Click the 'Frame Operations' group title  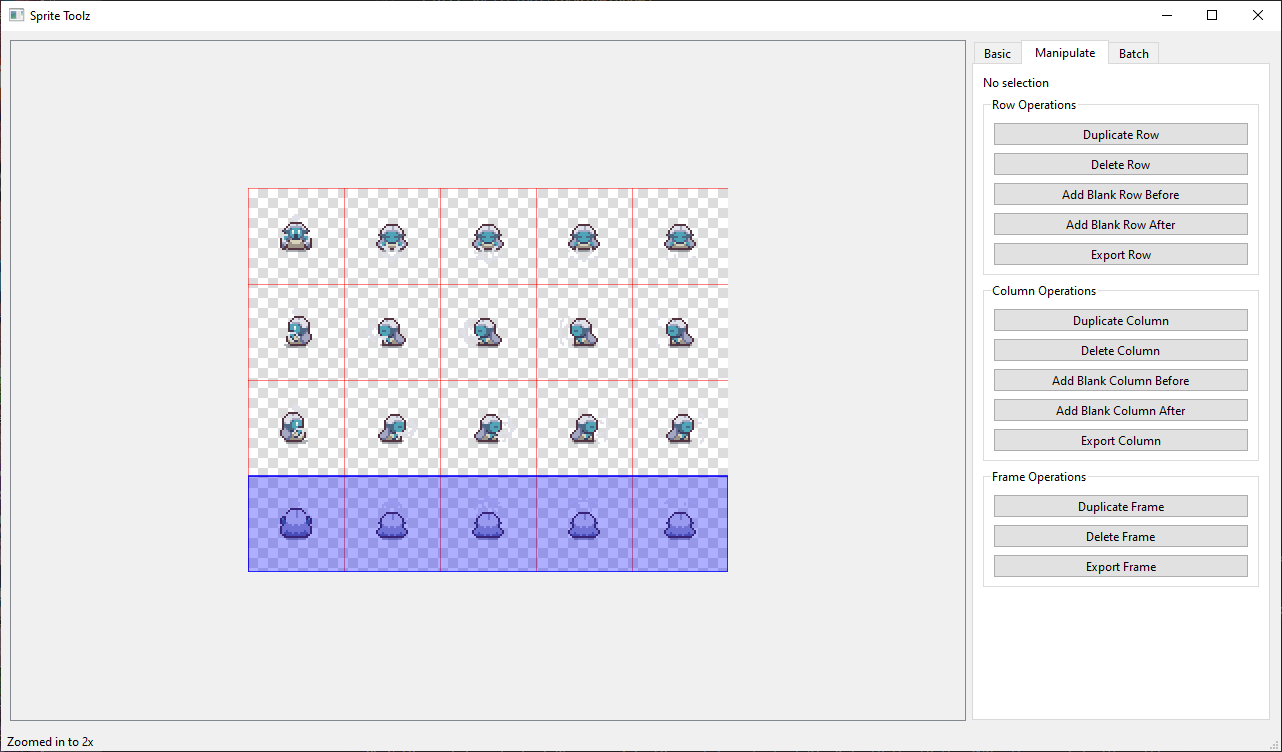click(x=1039, y=477)
